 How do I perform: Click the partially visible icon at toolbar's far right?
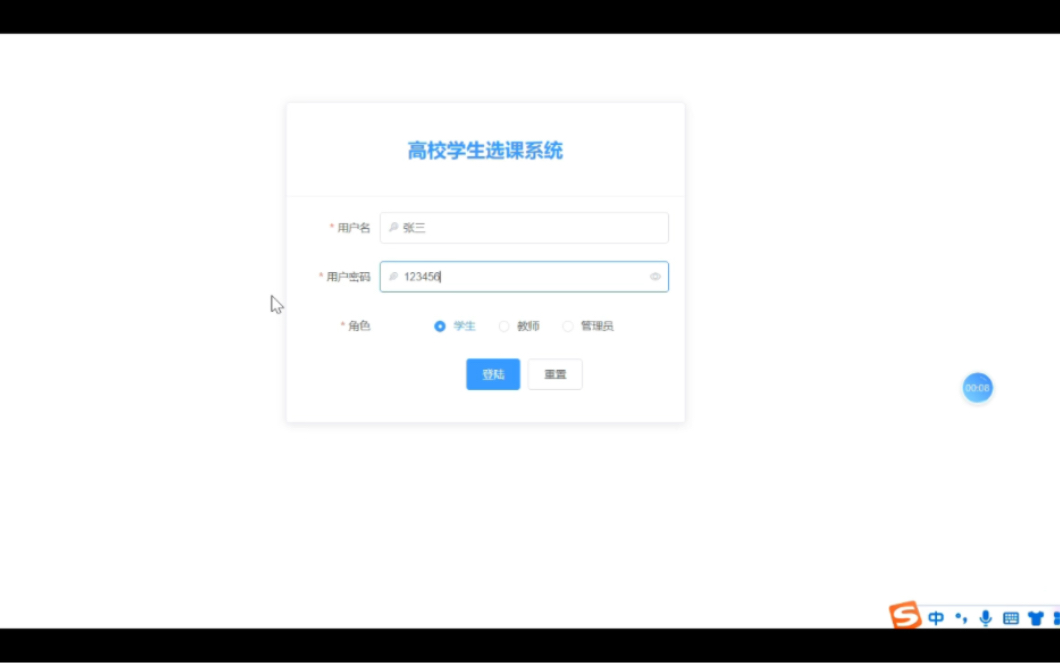coord(1056,617)
